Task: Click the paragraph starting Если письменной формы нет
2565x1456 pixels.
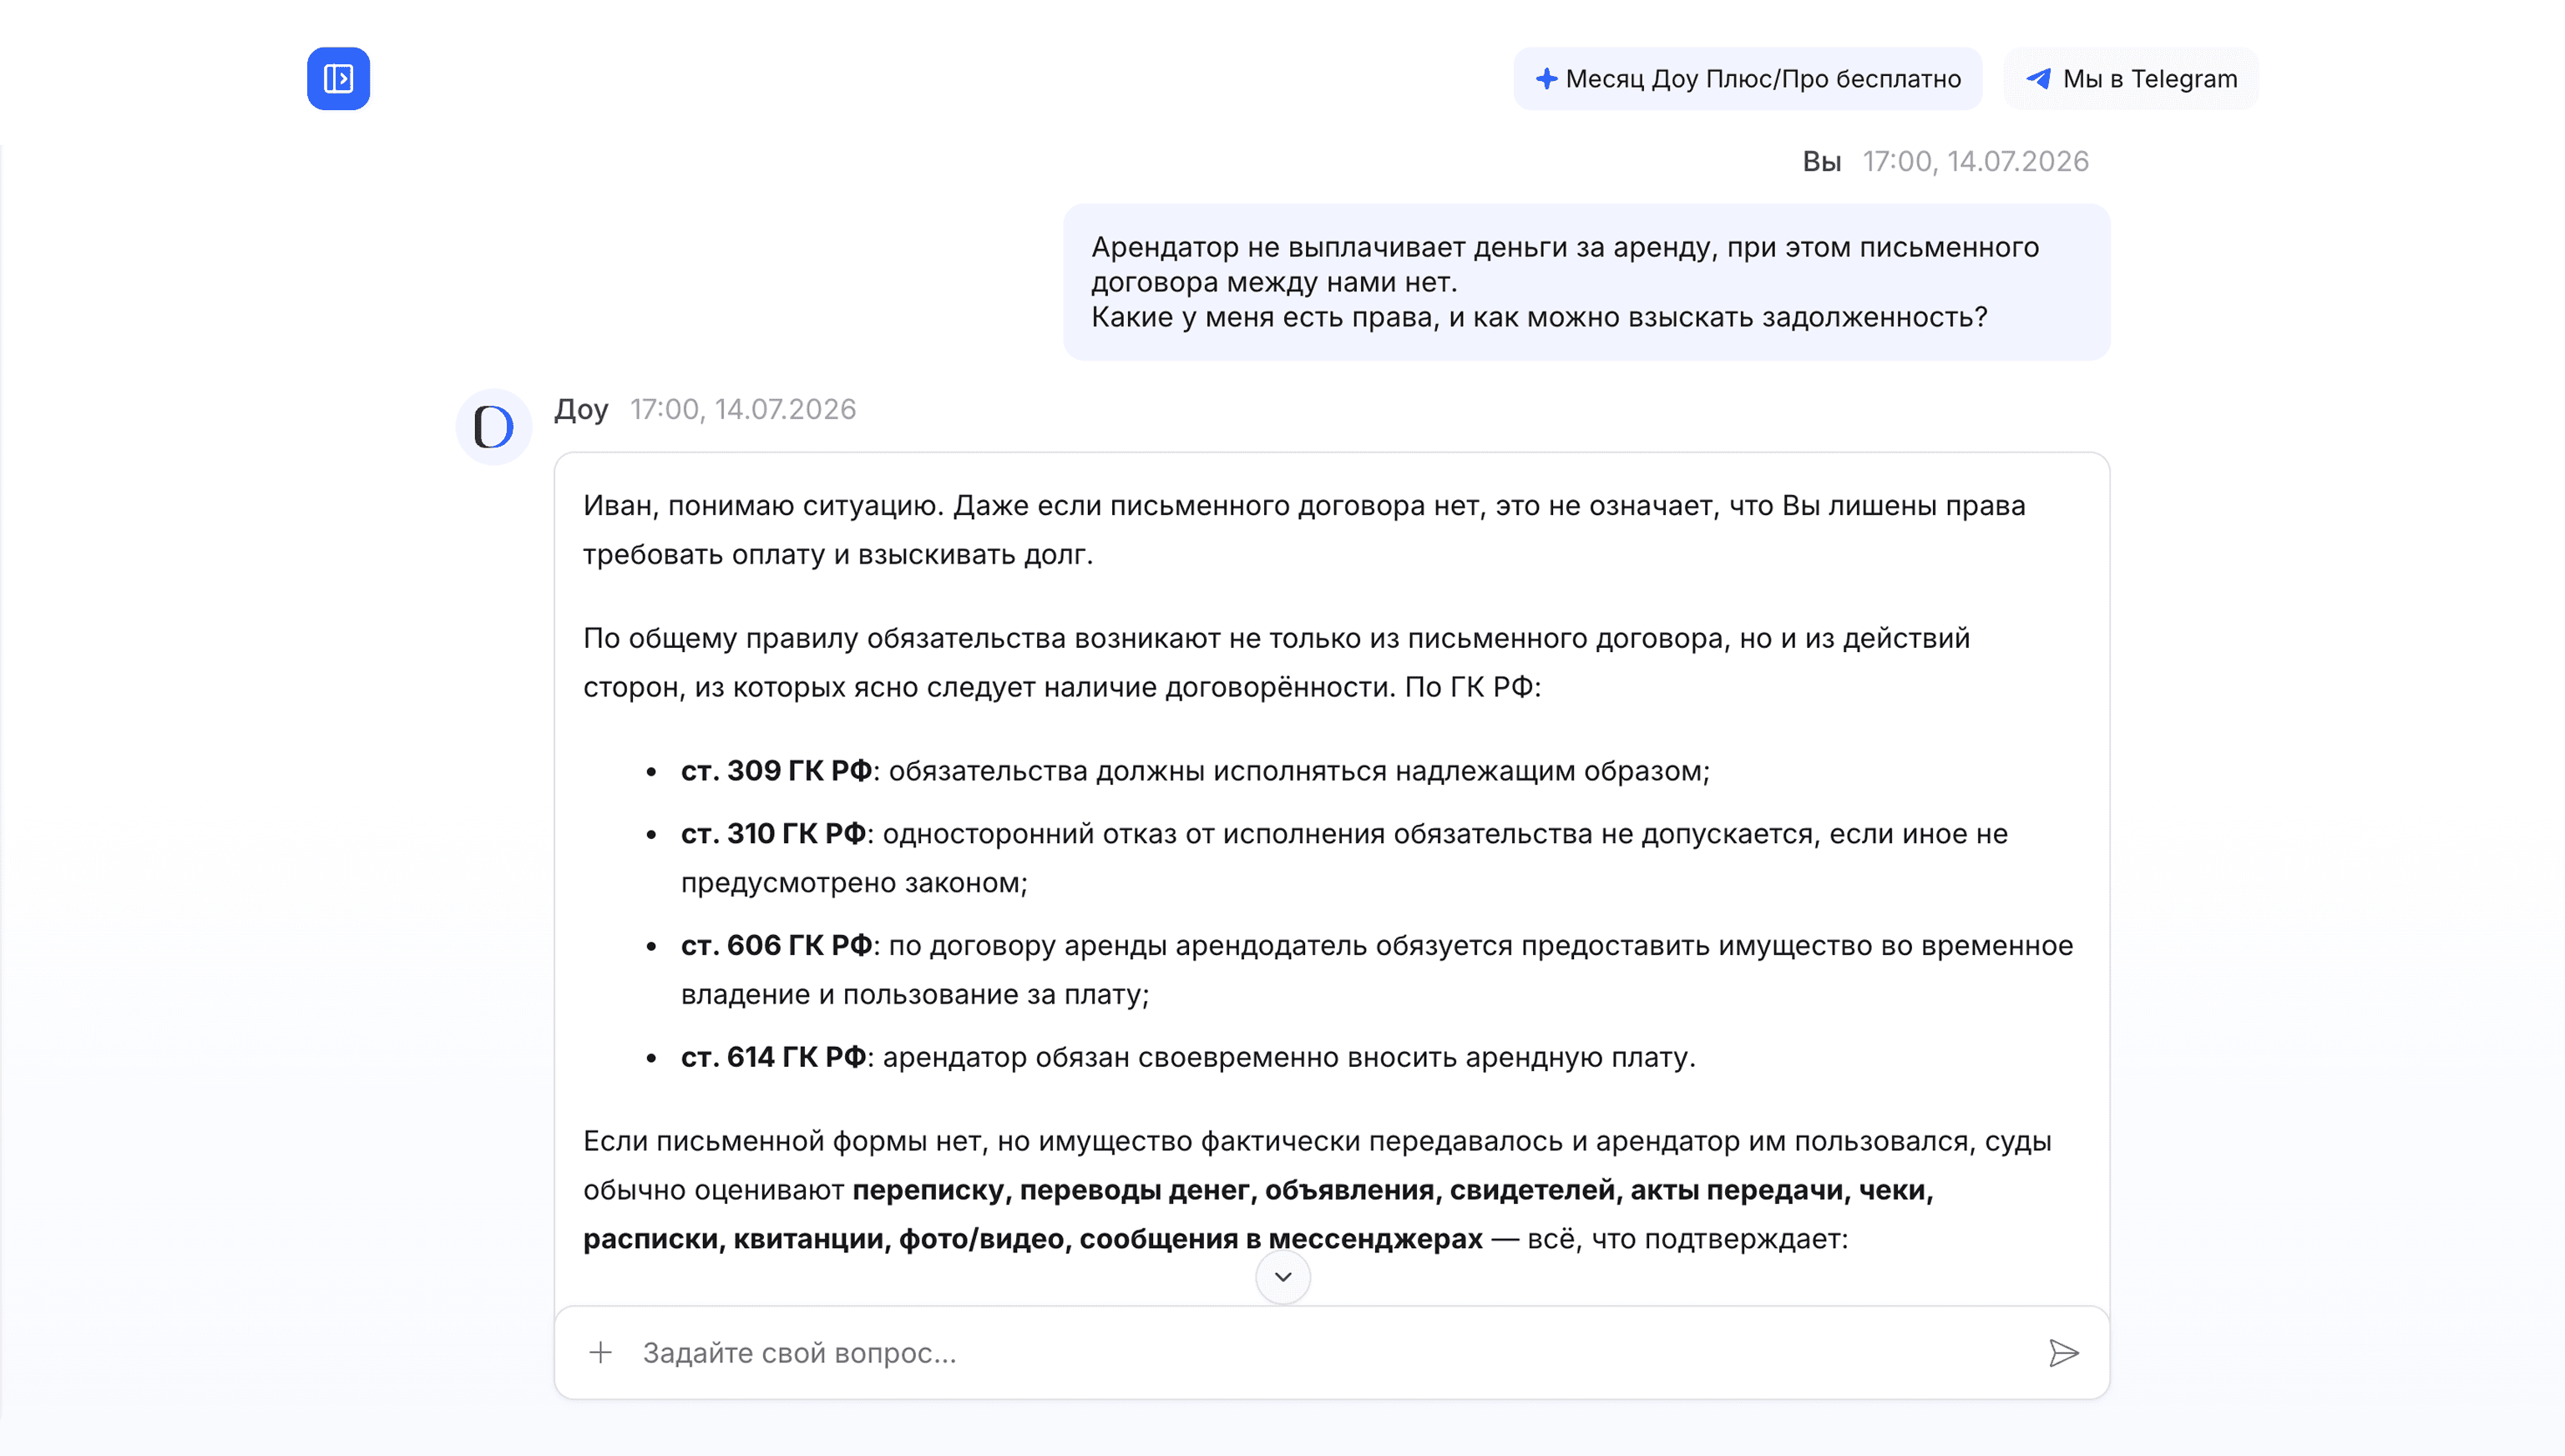Action: pyautogui.click(x=1317, y=1189)
